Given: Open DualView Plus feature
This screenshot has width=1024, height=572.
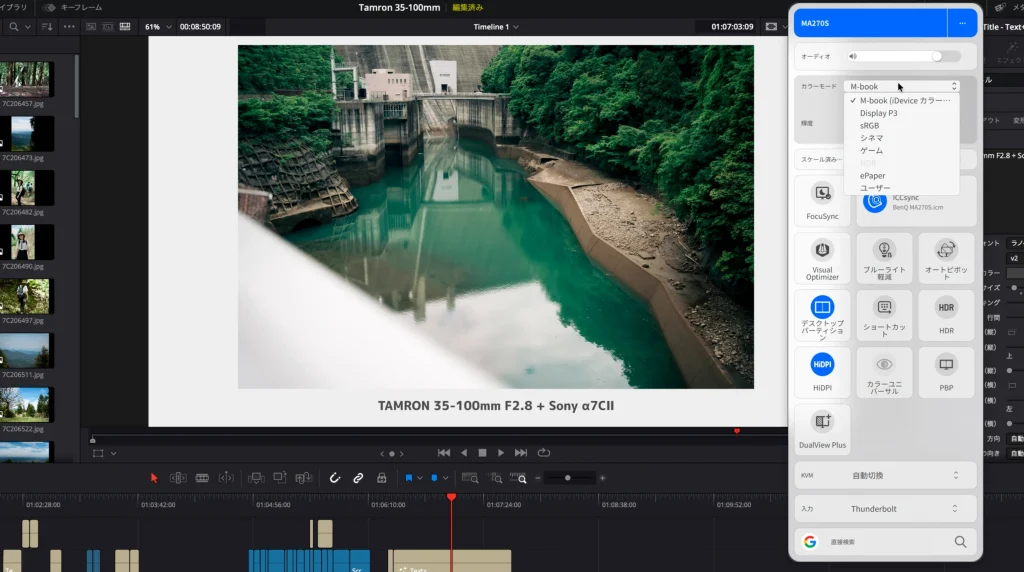Looking at the screenshot, I should (x=822, y=430).
